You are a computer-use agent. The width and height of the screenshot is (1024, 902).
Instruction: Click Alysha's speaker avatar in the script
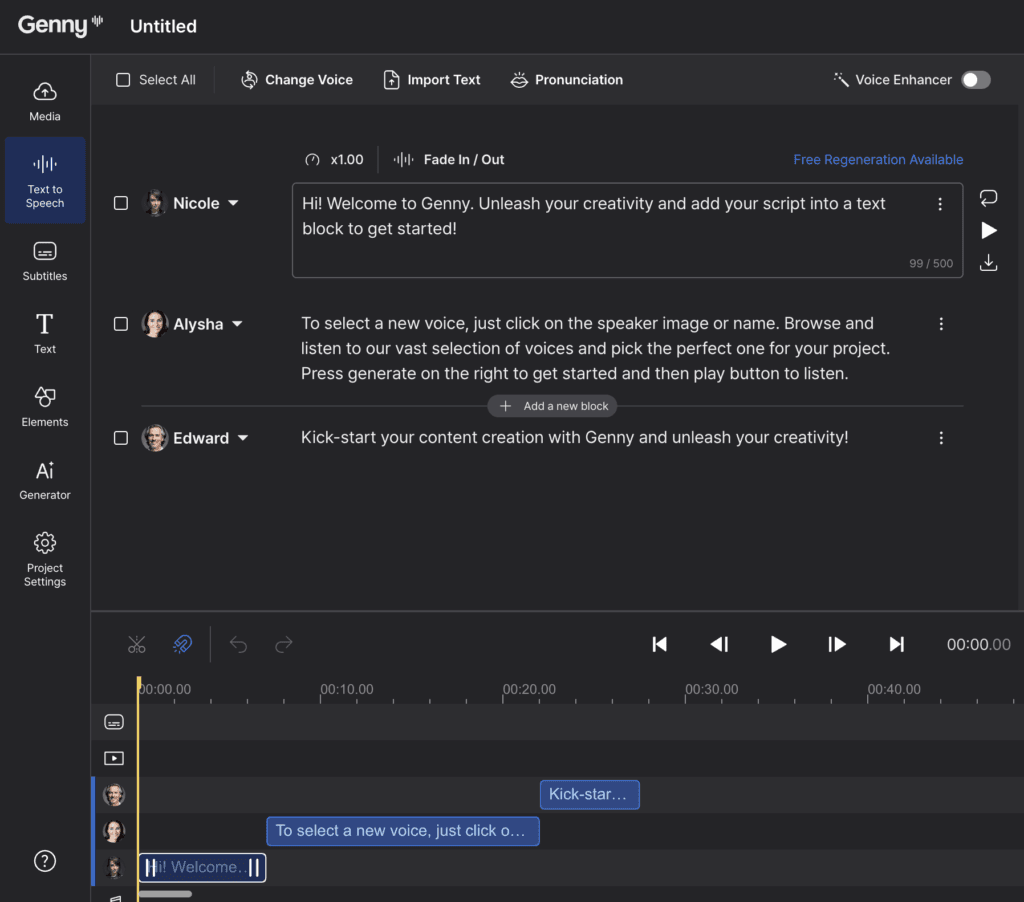point(155,324)
